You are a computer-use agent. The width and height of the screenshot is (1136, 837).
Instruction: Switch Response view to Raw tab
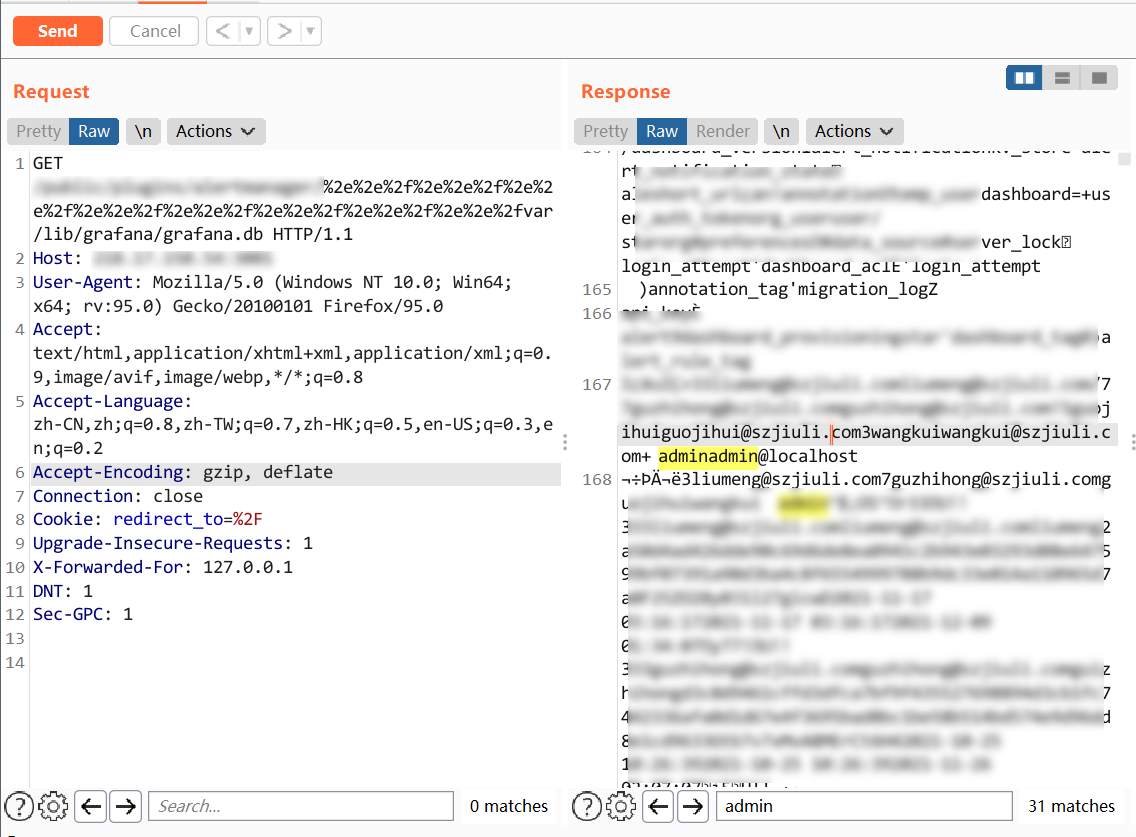pyautogui.click(x=661, y=131)
